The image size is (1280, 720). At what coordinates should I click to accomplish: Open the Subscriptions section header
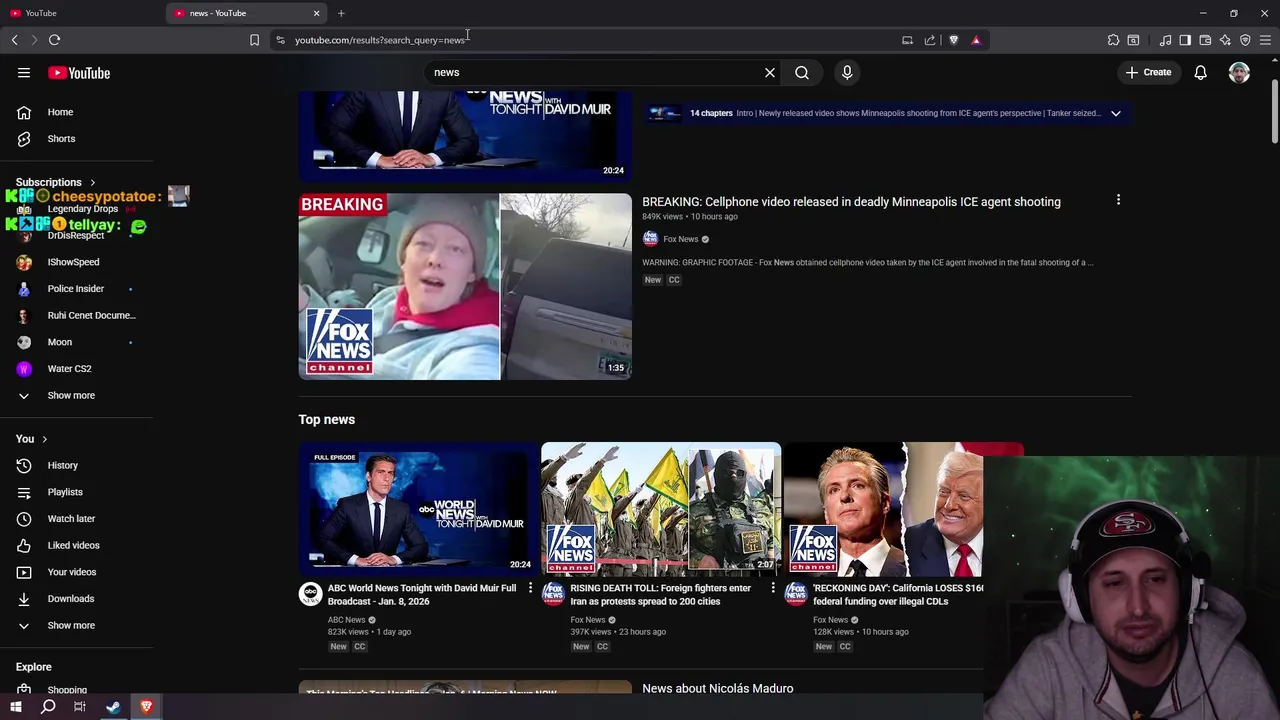click(56, 182)
